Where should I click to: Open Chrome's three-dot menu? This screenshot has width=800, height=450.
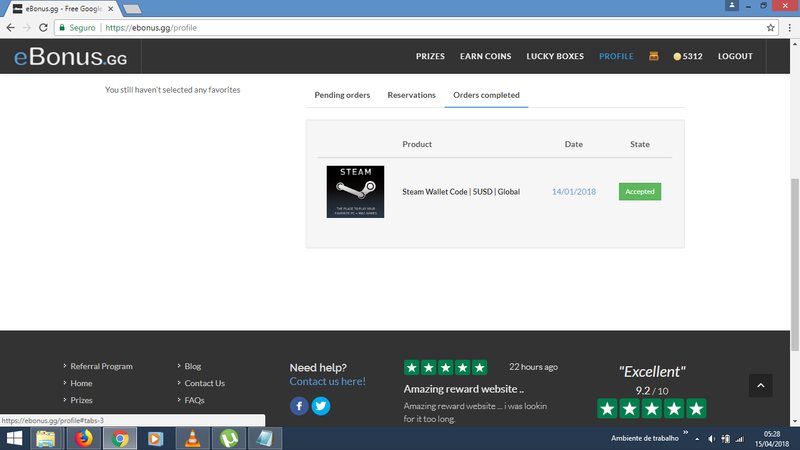click(x=790, y=28)
